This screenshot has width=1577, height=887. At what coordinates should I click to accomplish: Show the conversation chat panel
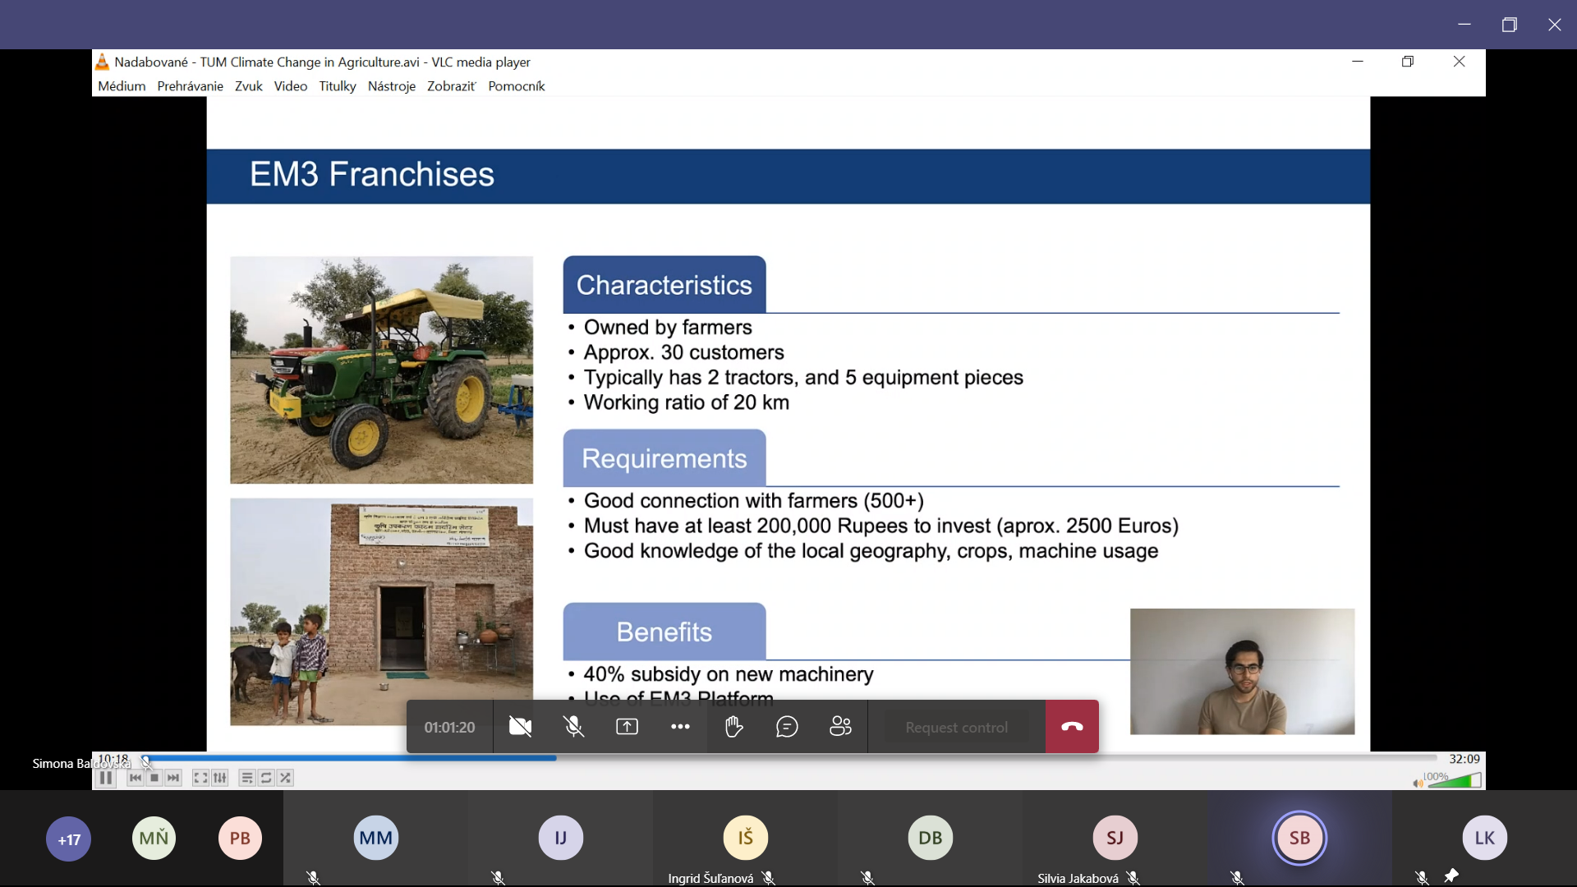pos(787,727)
